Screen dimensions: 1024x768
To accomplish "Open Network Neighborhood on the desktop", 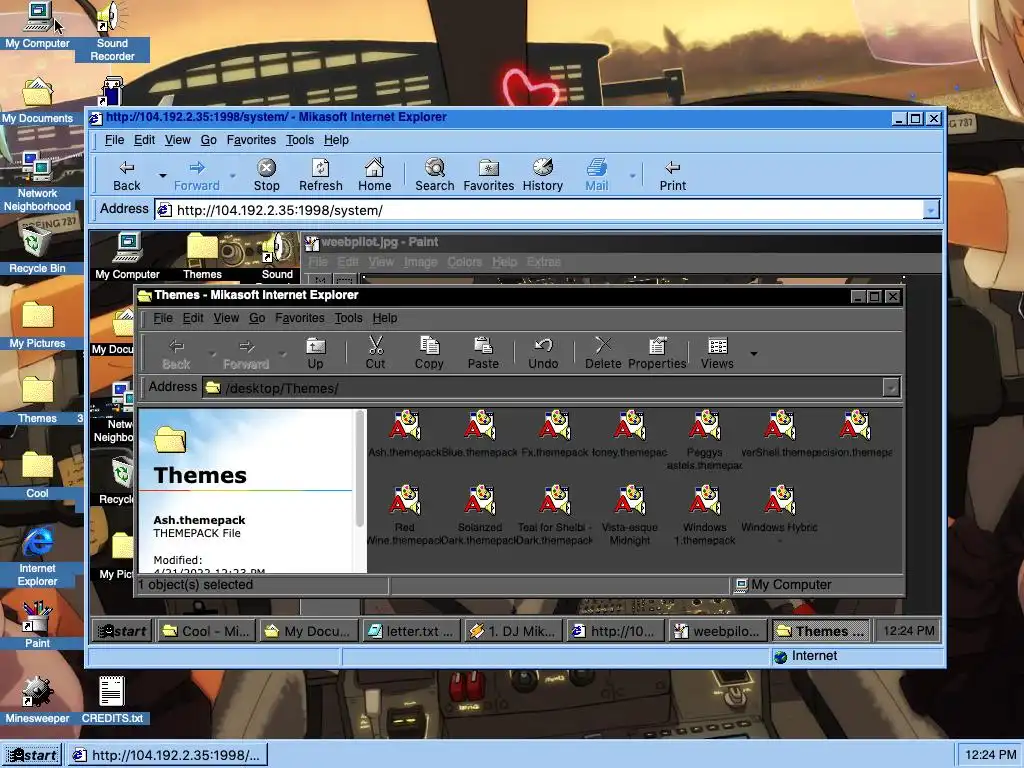I will coord(37,182).
